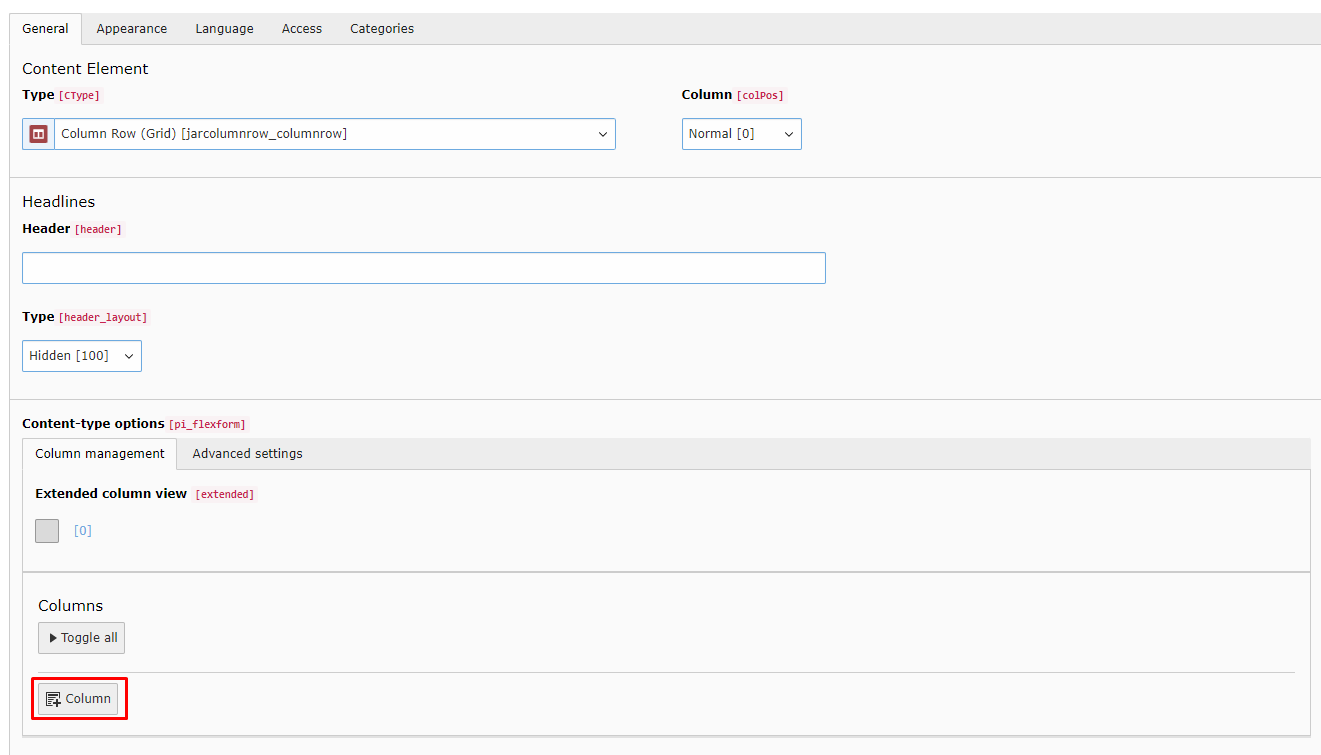Expand the Column colPos dropdown
The width and height of the screenshot is (1321, 755).
(741, 134)
